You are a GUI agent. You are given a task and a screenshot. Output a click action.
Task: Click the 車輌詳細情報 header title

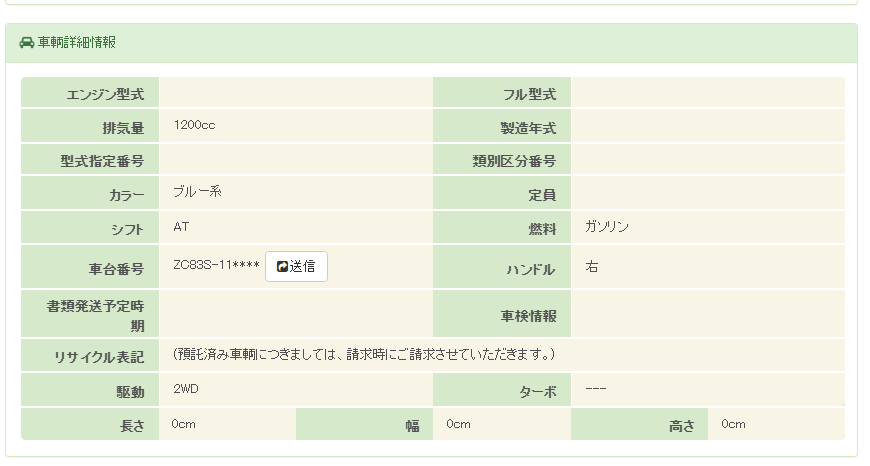click(x=77, y=42)
